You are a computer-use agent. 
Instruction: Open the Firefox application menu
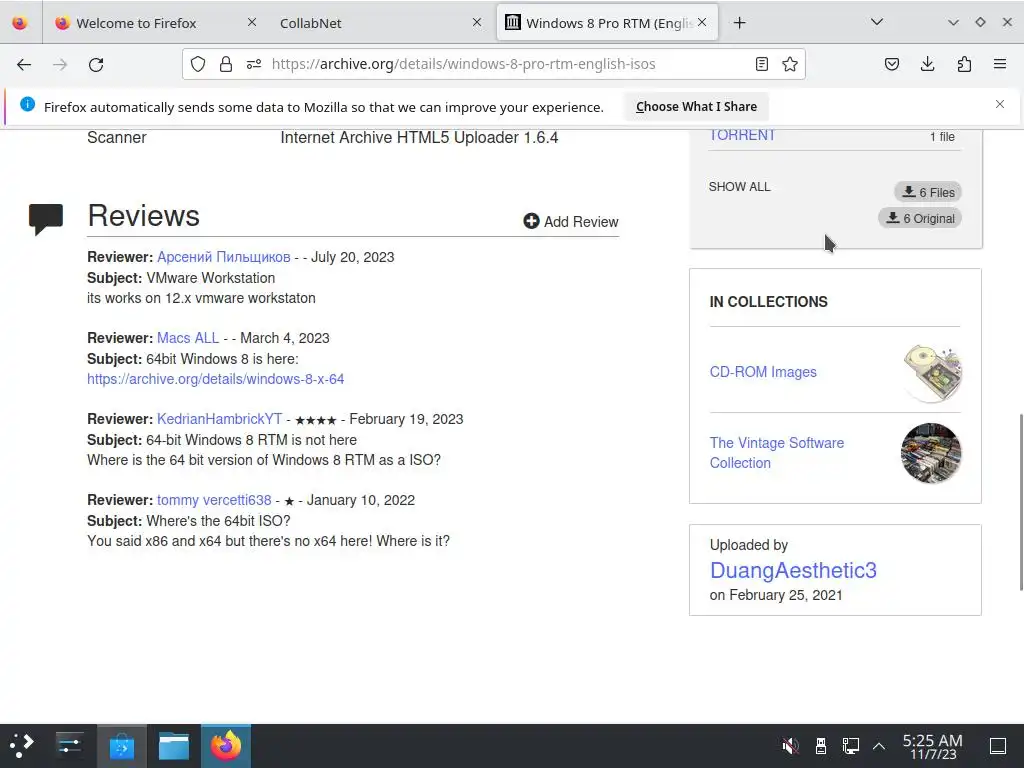(x=1000, y=64)
